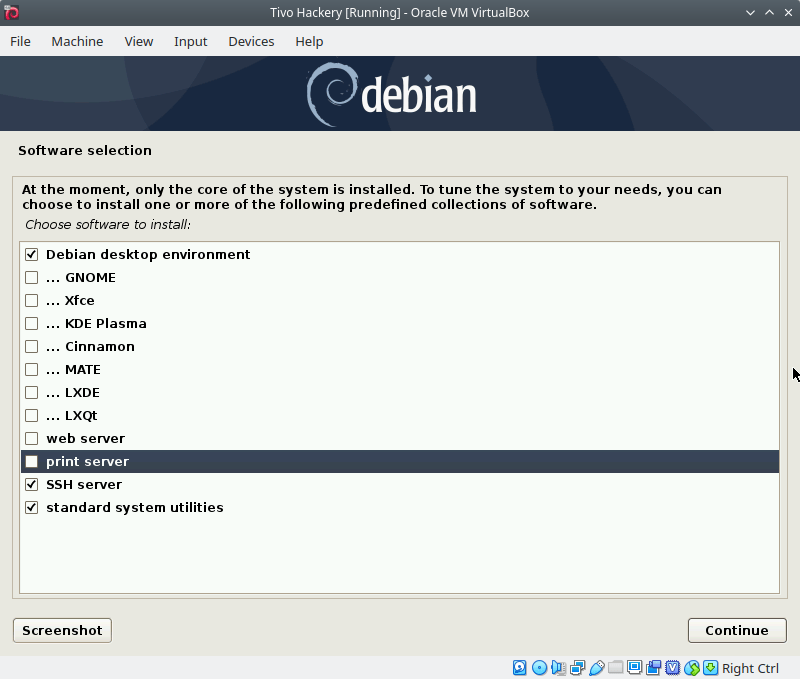800x679 pixels.
Task: Click the USB devices status icon
Action: [x=596, y=667]
